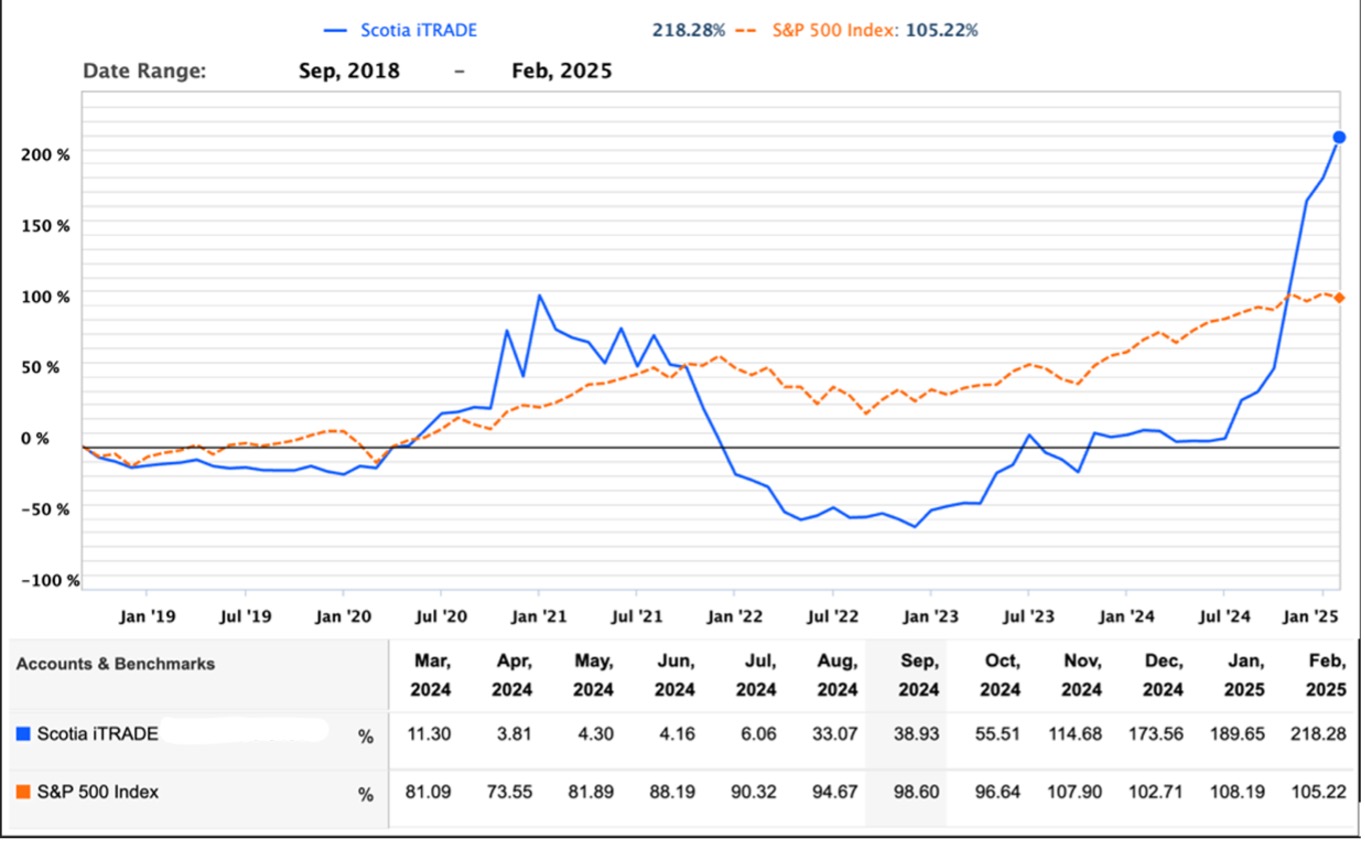
Task: Click the 189.65 cell for January 2025
Action: [x=1240, y=734]
